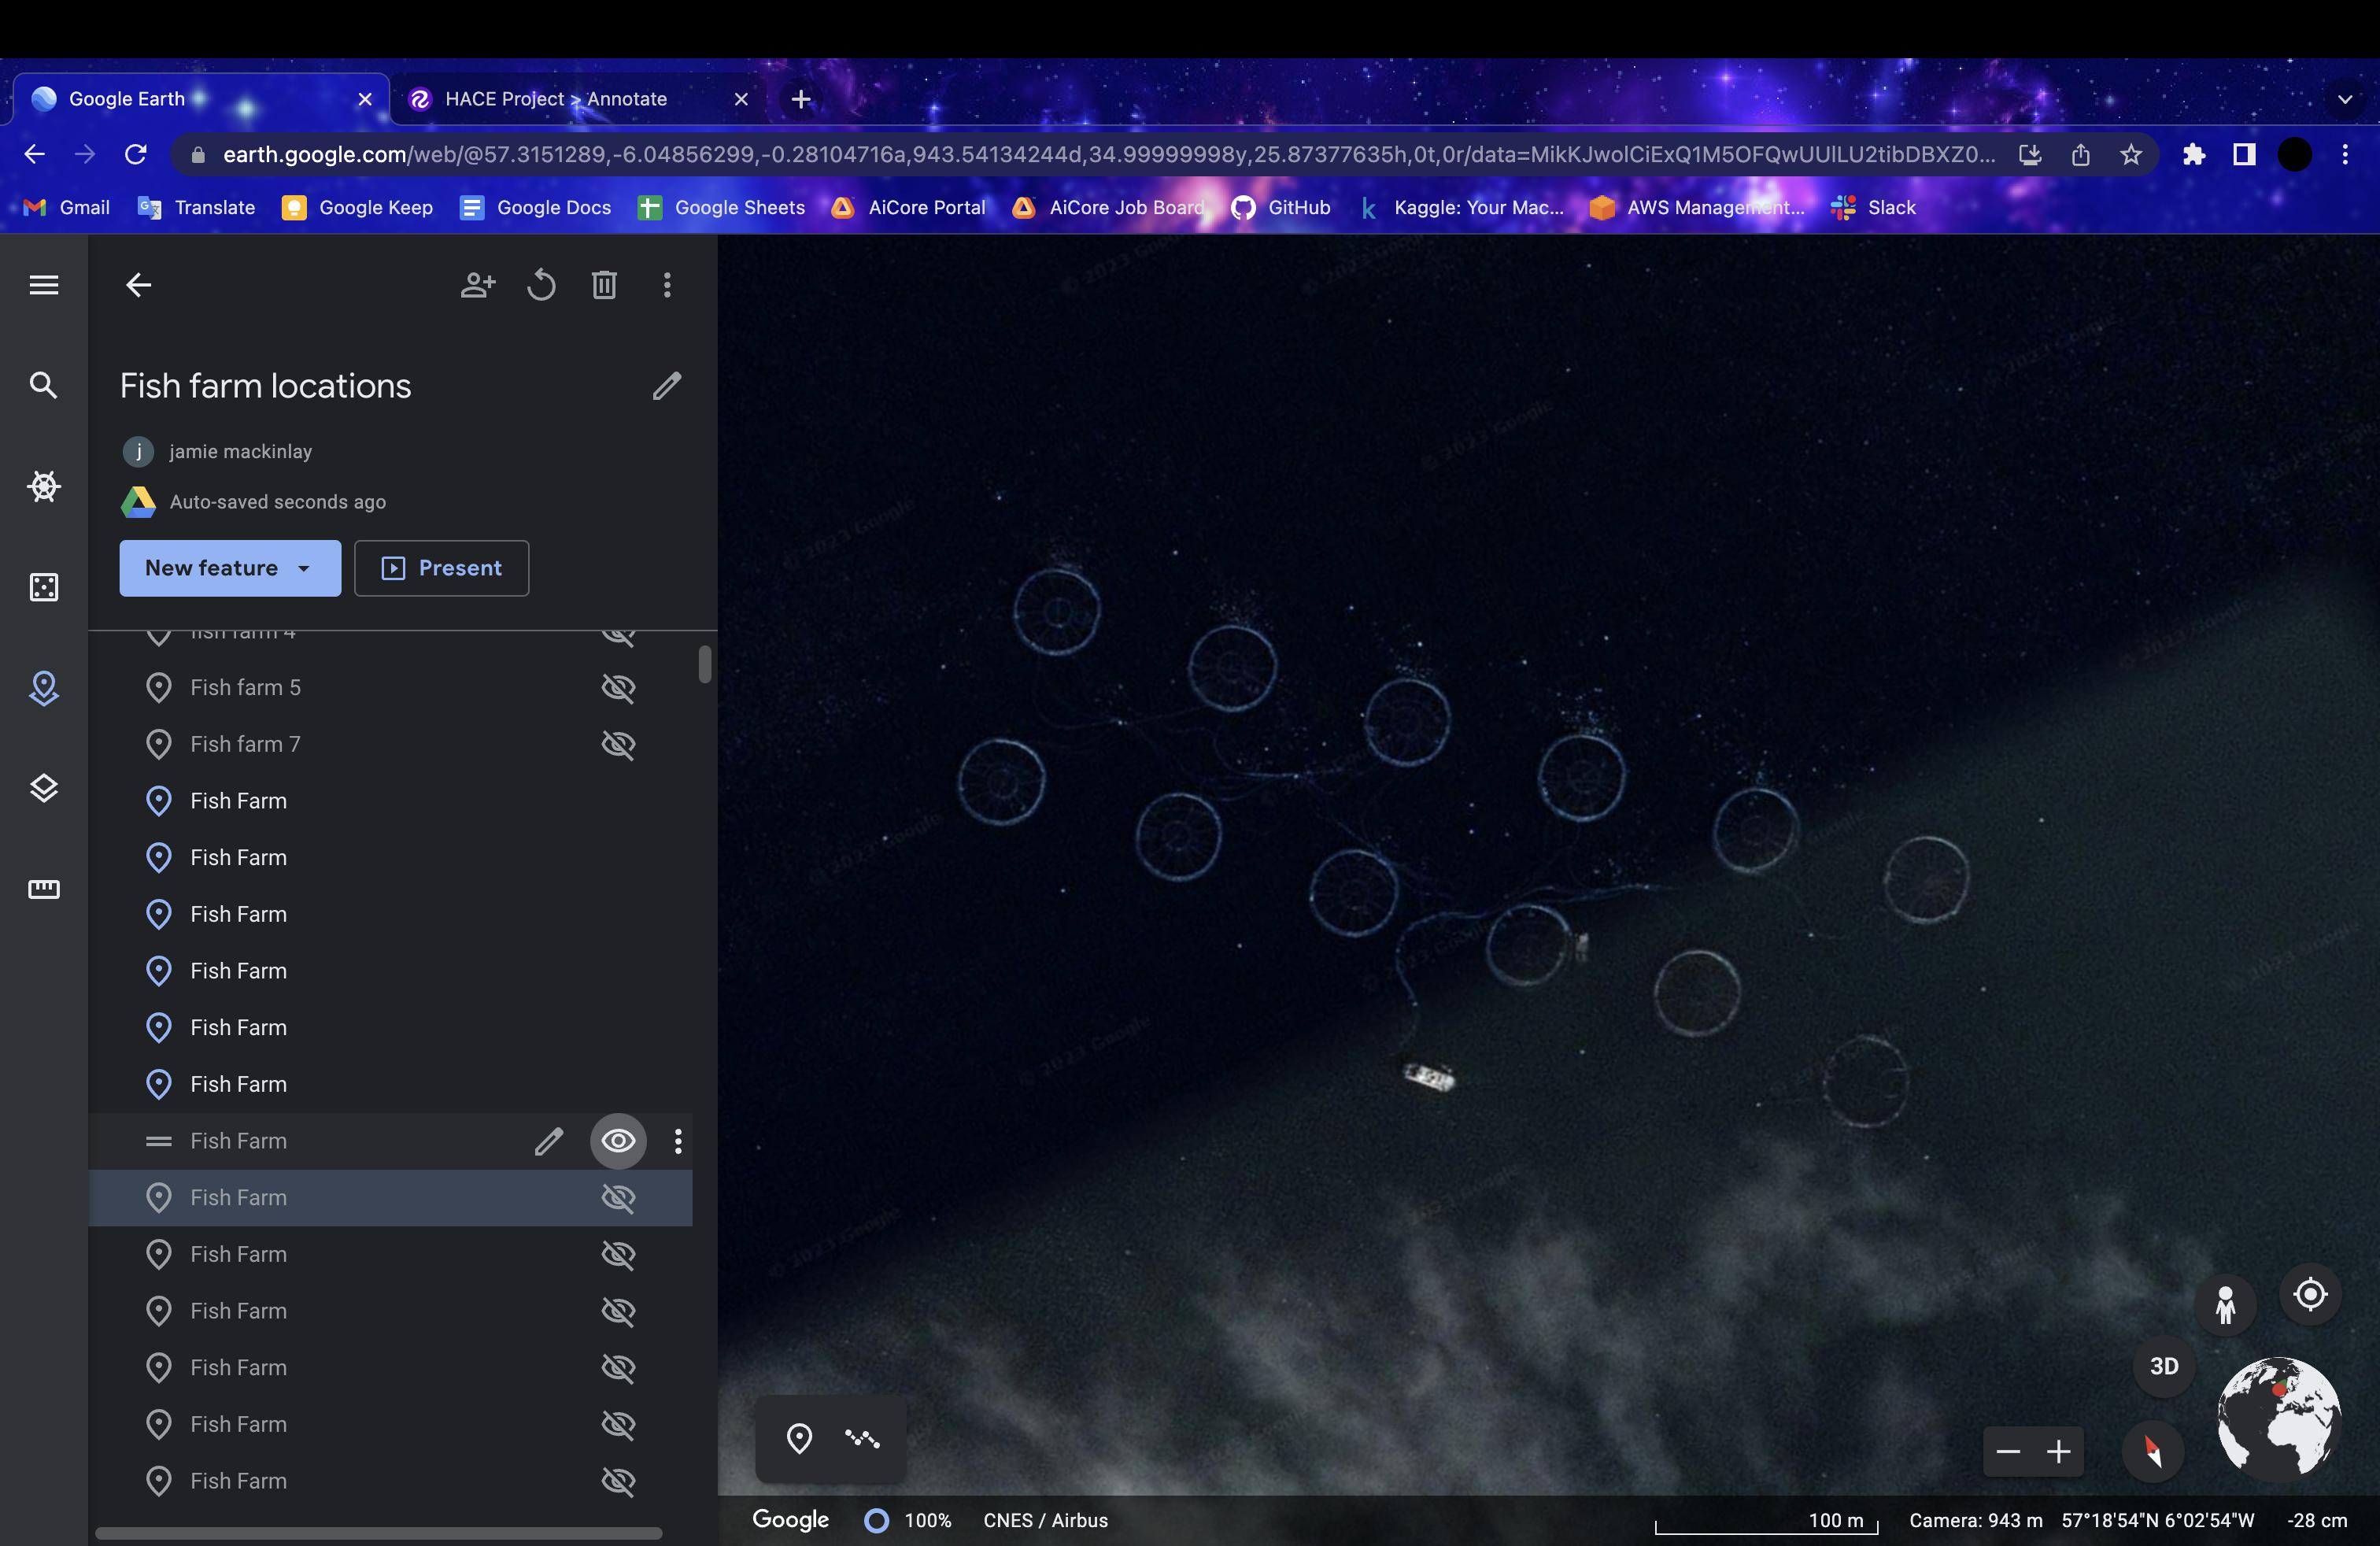The height and width of the screenshot is (1546, 2380).
Task: Click the compass north indicator
Action: tap(2153, 1451)
